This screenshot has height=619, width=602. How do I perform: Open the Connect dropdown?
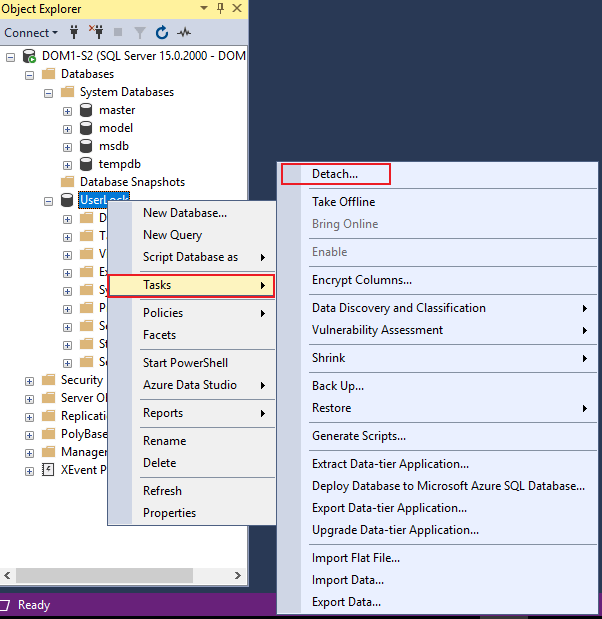tap(31, 33)
